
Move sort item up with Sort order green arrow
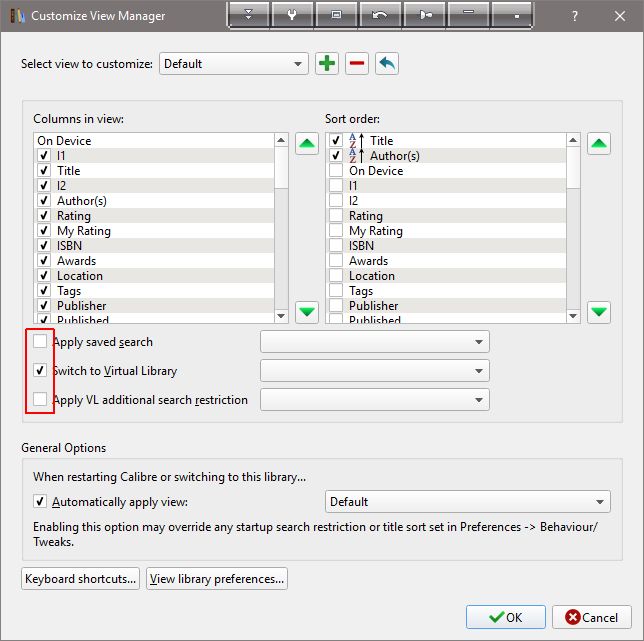click(598, 143)
